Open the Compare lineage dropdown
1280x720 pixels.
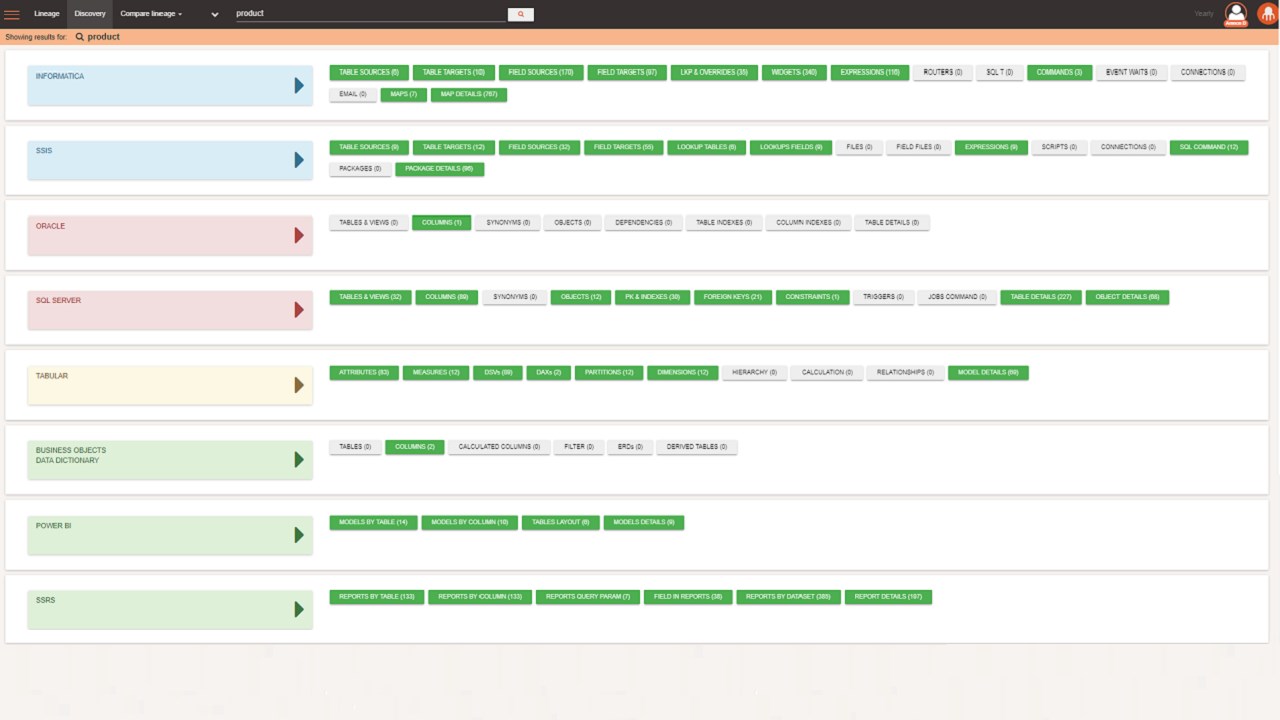coord(151,14)
